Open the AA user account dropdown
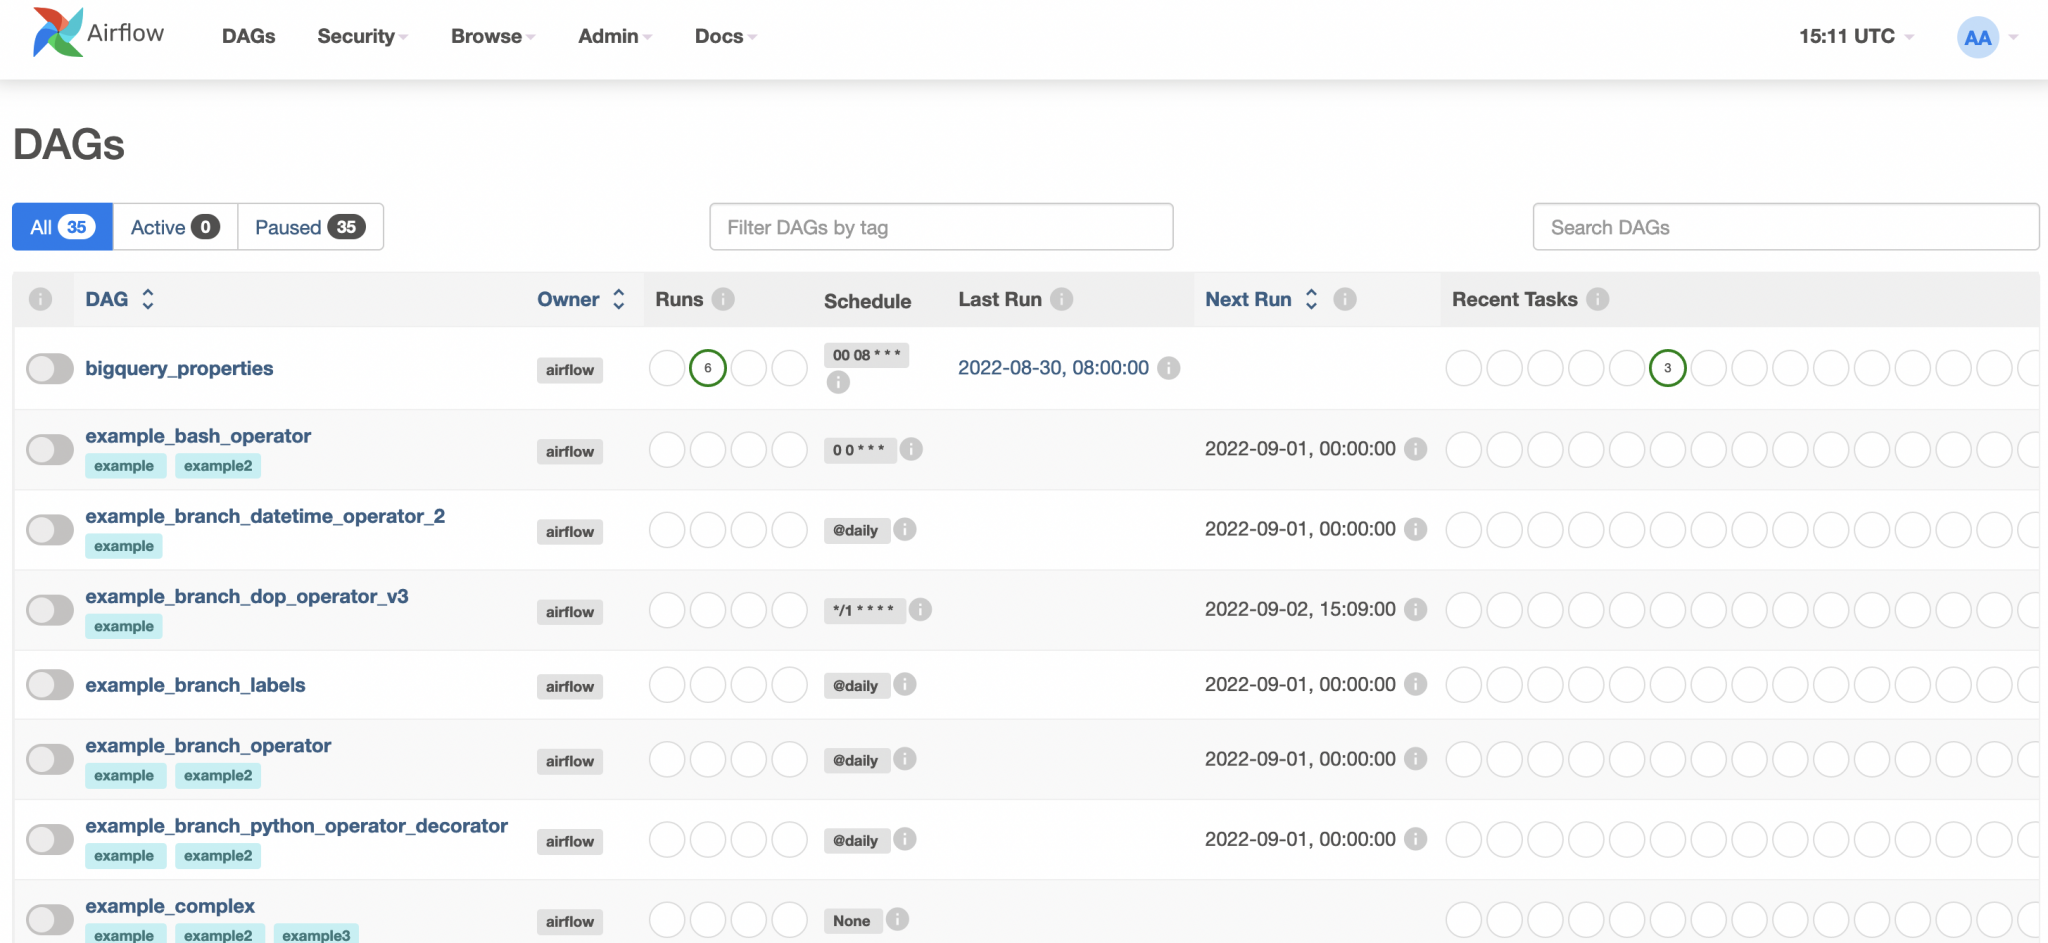The height and width of the screenshot is (943, 2048). click(1977, 37)
